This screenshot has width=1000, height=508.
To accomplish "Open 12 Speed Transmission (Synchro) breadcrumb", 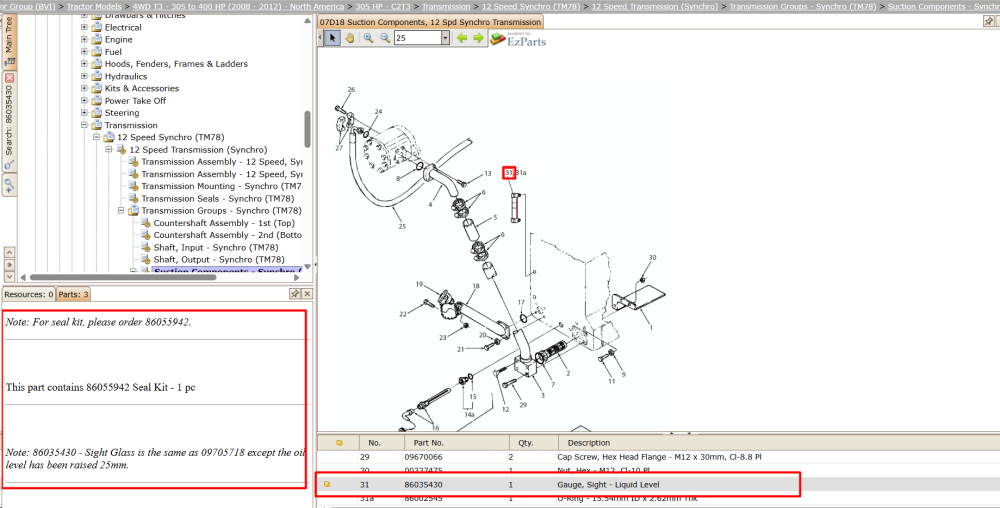I will tap(654, 6).
